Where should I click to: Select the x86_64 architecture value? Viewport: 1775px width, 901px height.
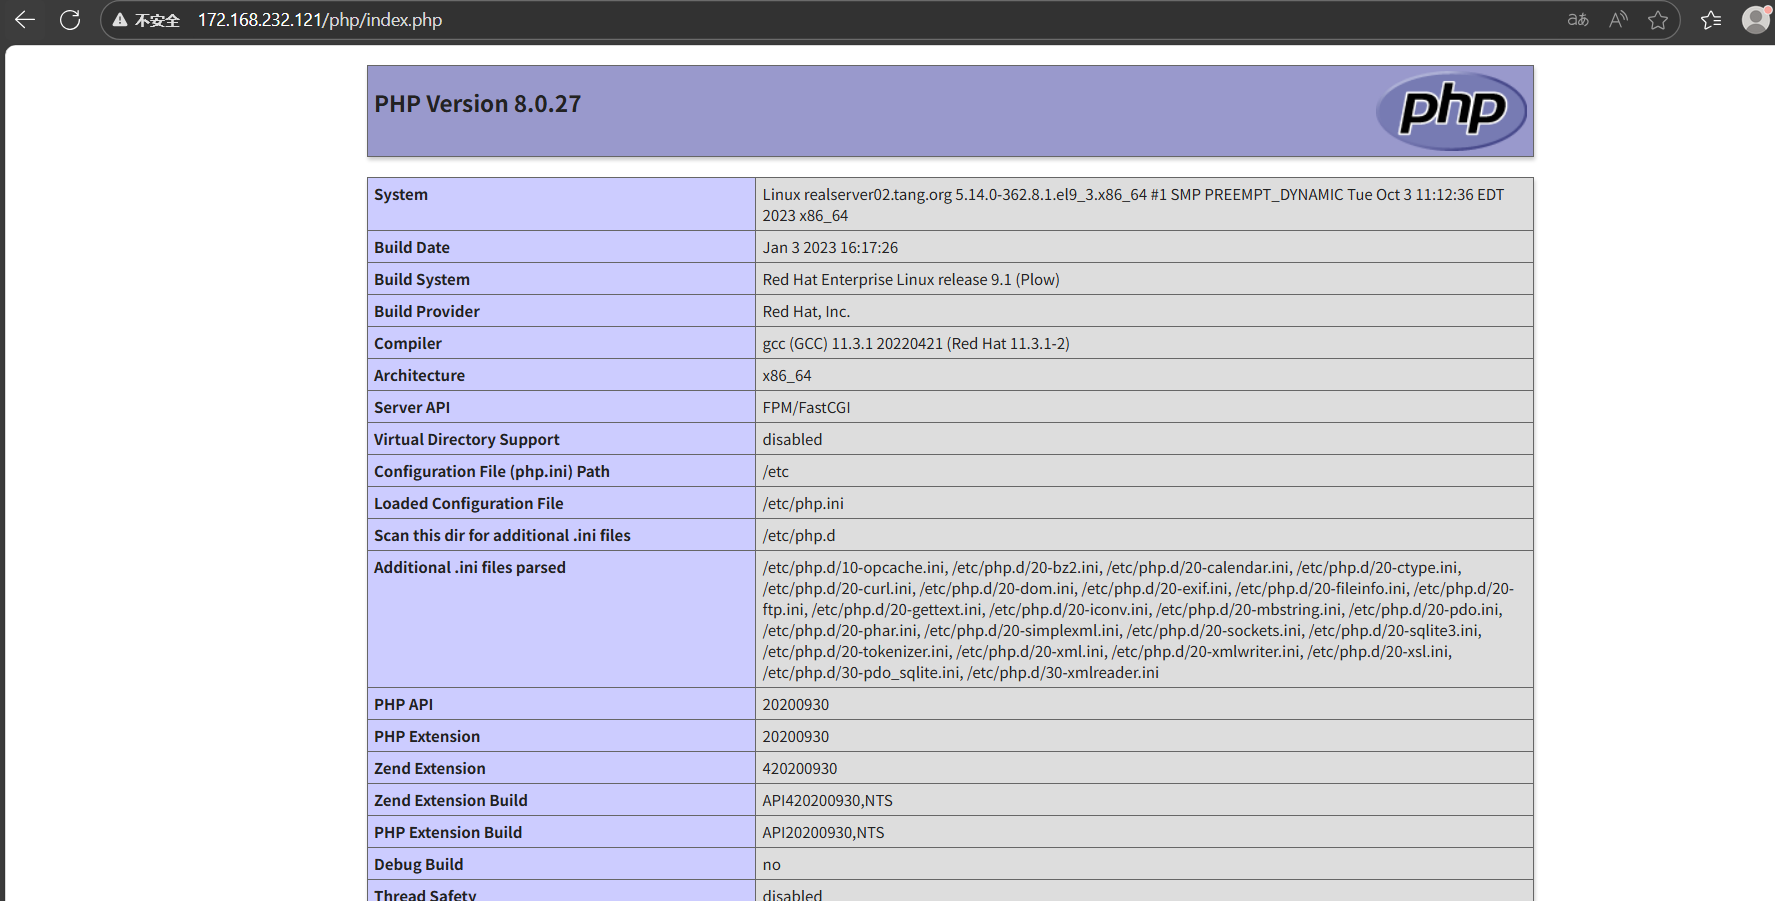[x=787, y=376]
